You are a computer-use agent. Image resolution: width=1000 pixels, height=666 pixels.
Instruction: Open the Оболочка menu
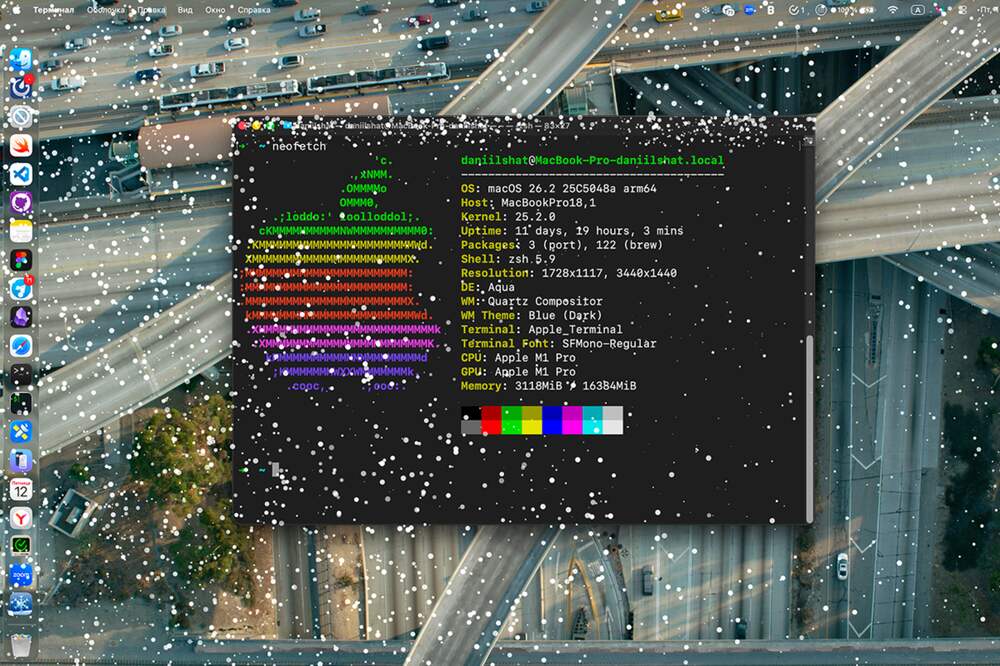click(x=106, y=9)
